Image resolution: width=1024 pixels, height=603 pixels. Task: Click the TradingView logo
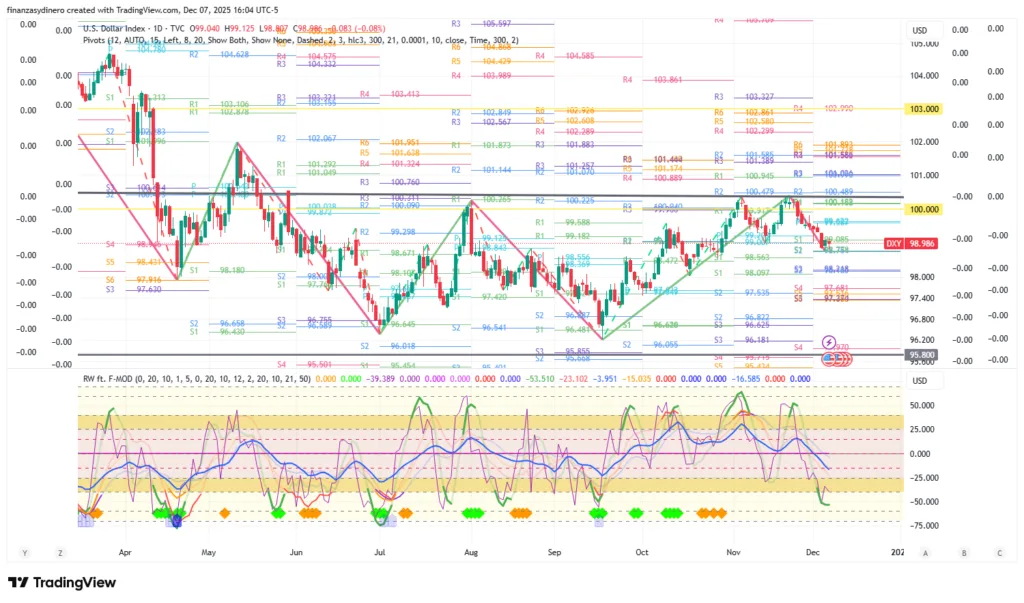tap(63, 583)
